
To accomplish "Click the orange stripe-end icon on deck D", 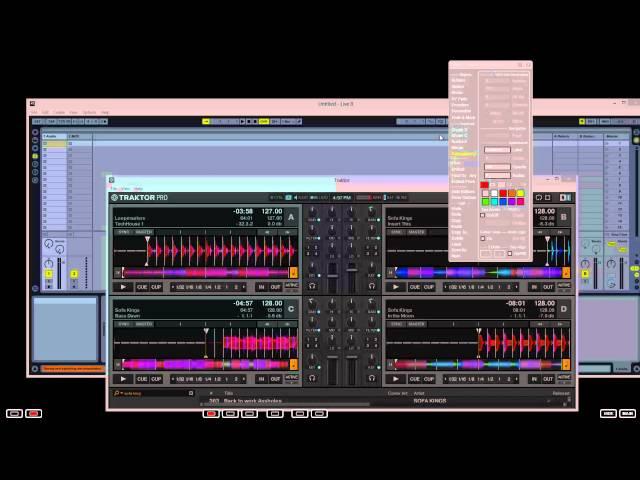I will click(x=566, y=364).
